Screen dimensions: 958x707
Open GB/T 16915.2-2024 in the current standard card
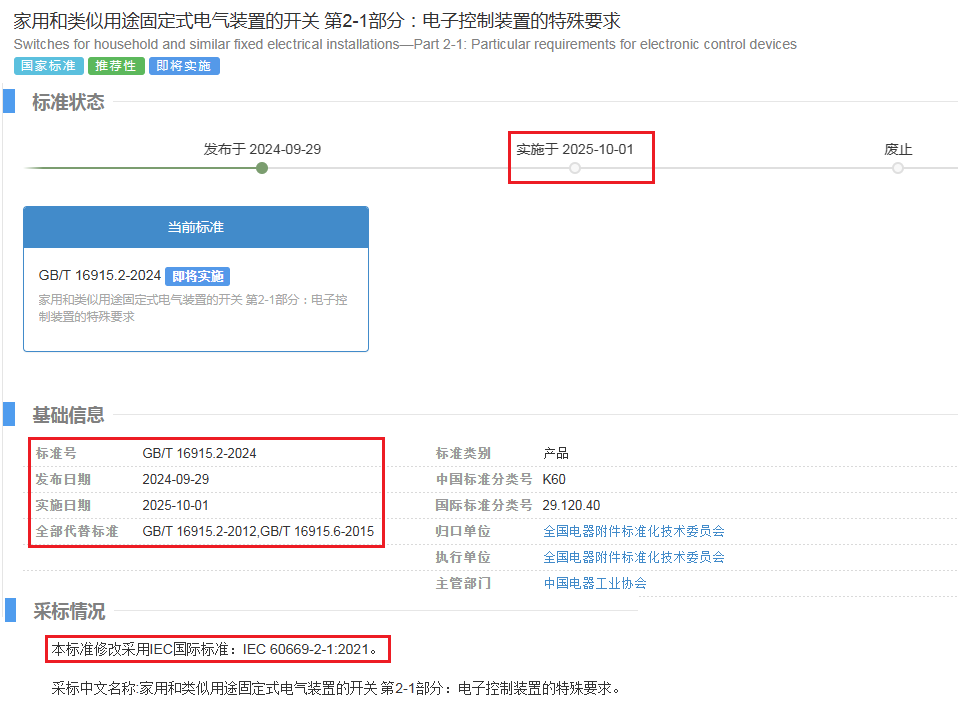pyautogui.click(x=99, y=276)
